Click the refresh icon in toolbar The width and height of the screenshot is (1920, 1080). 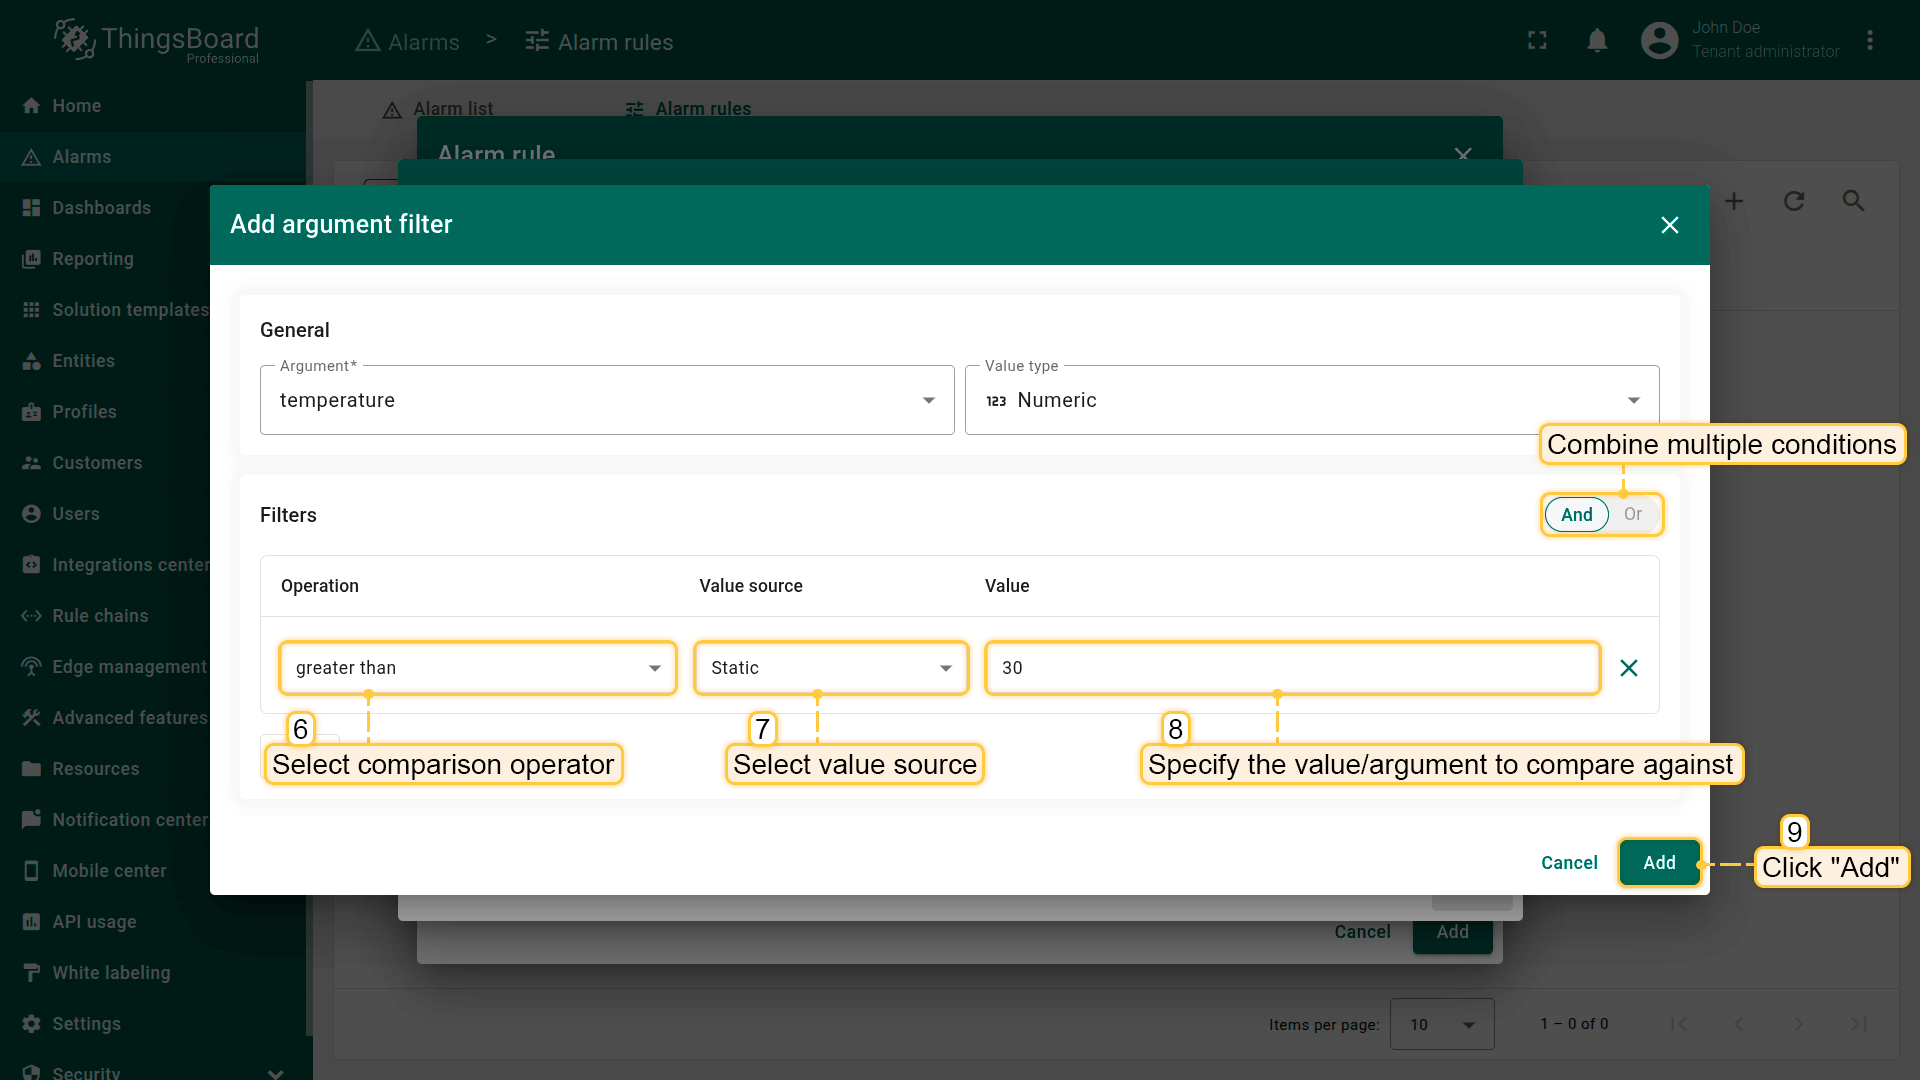coord(1794,201)
